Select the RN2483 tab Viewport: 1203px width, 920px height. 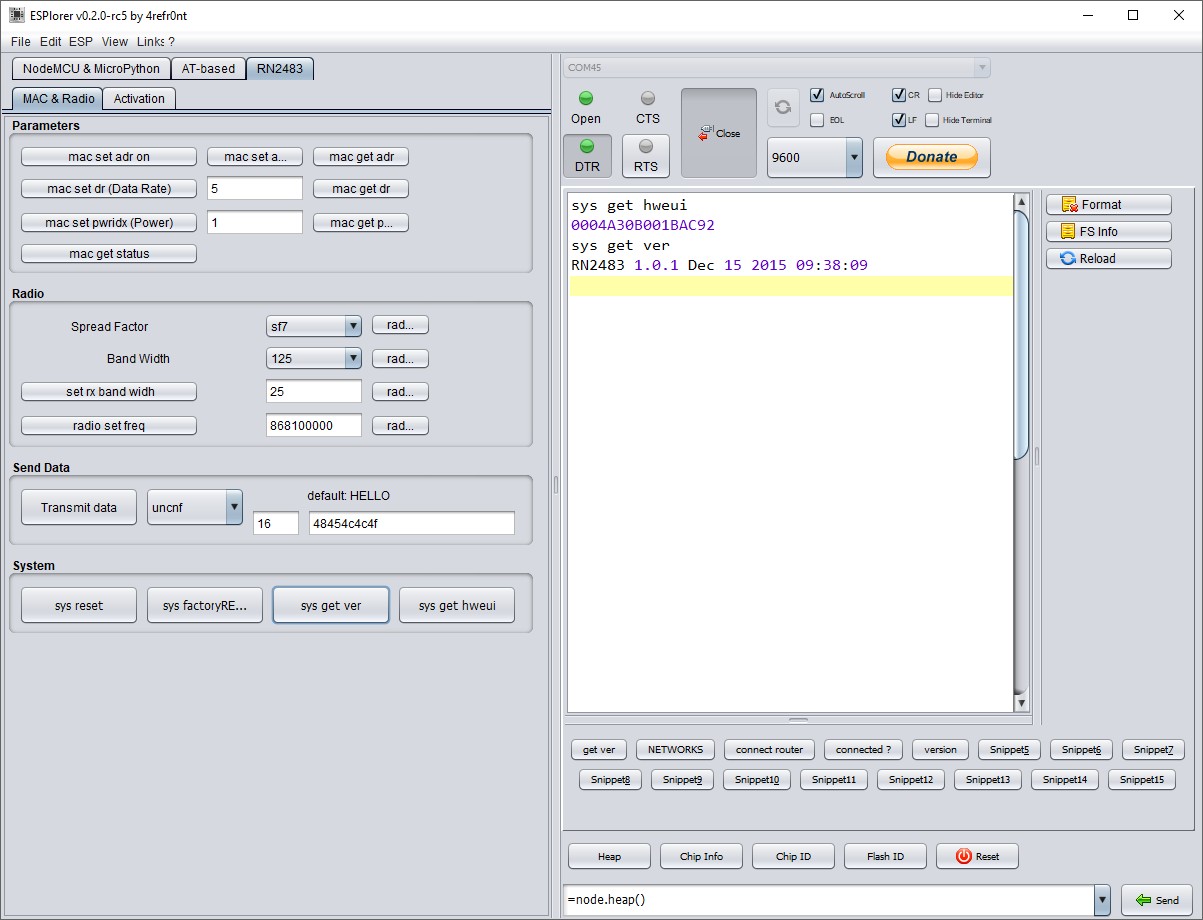point(280,68)
